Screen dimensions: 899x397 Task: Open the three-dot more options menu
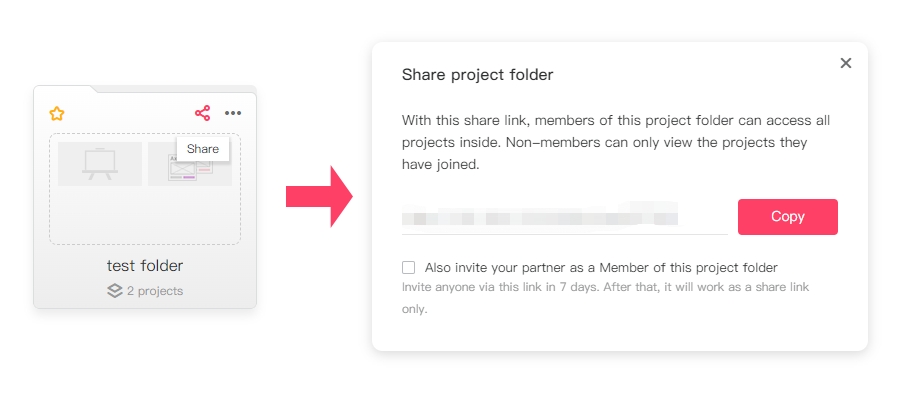(233, 113)
